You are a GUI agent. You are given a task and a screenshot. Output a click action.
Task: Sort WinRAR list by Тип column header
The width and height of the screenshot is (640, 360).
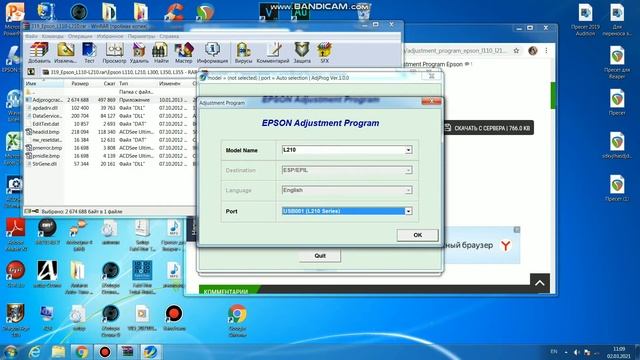[137, 83]
